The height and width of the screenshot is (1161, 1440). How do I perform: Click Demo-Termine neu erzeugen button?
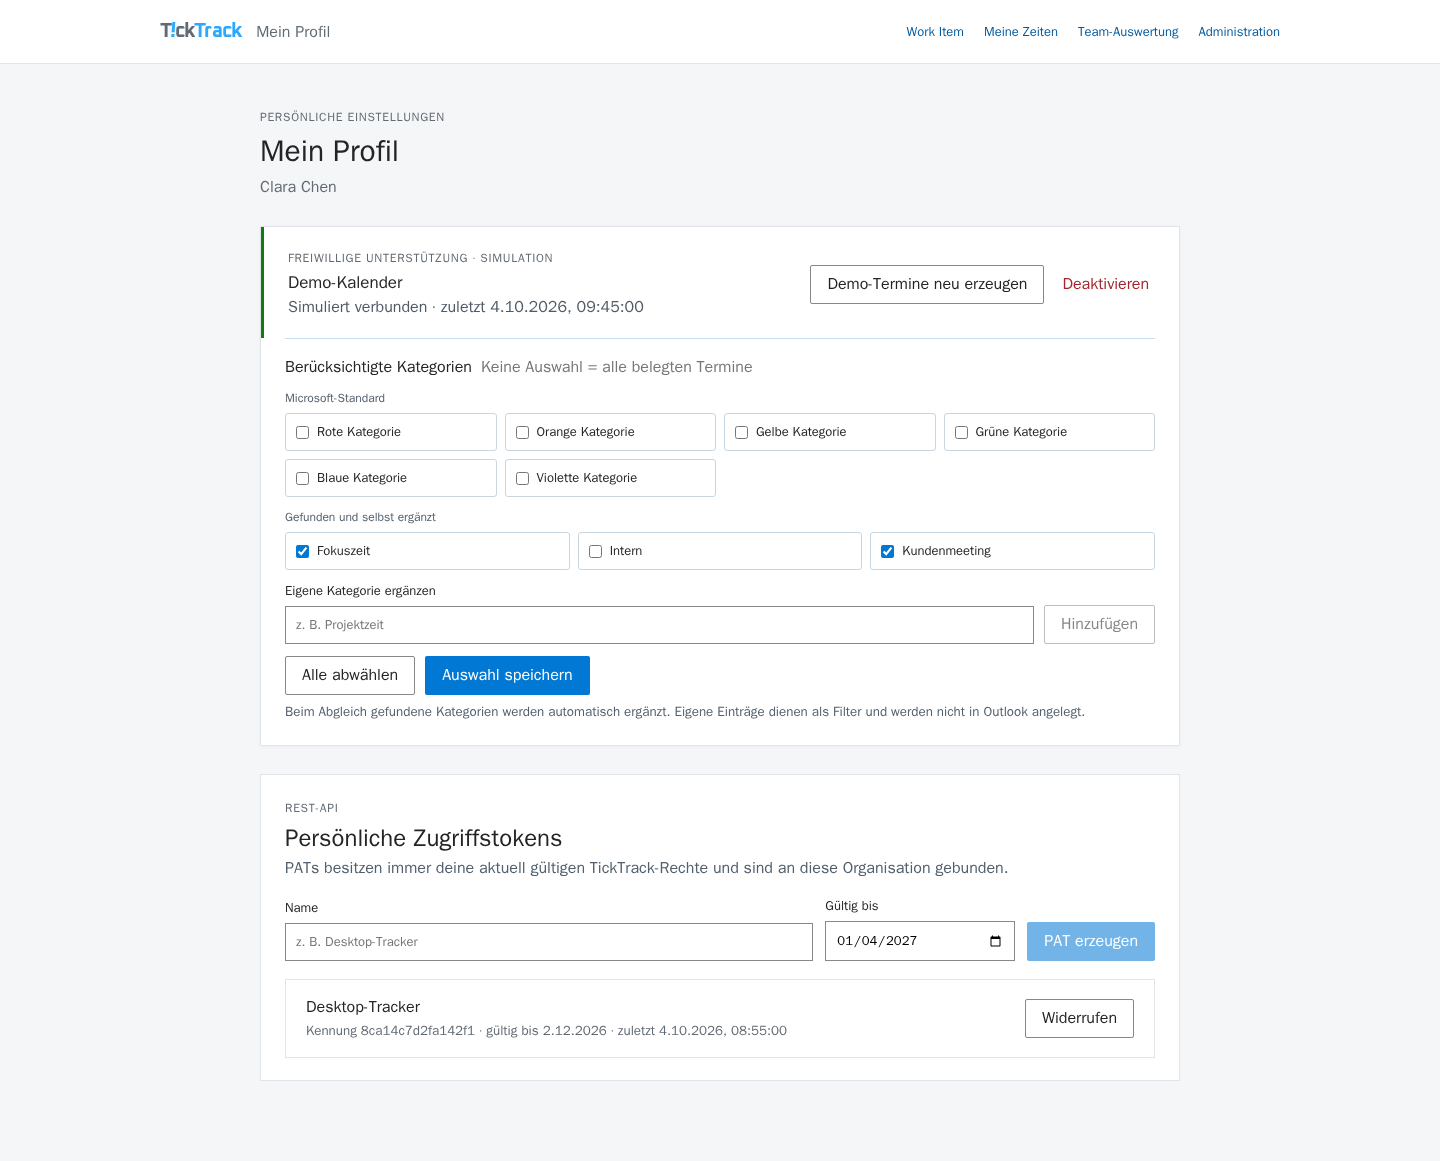point(927,284)
